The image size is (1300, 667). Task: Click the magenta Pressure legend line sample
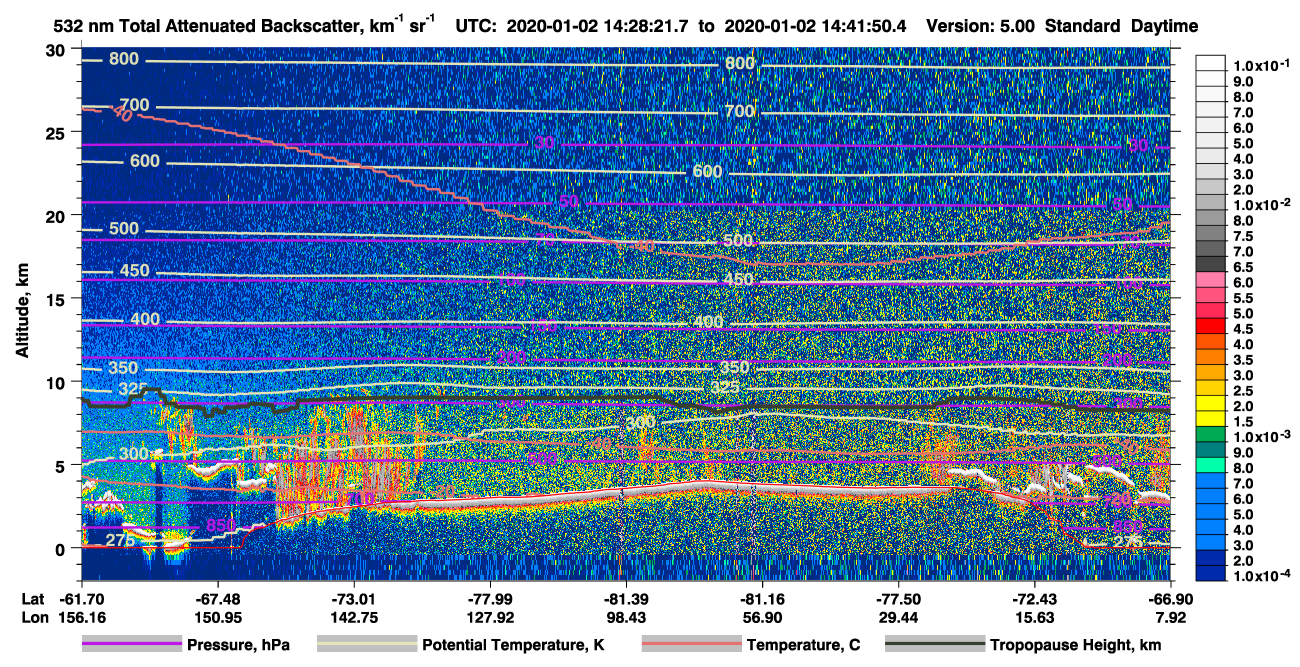click(132, 645)
